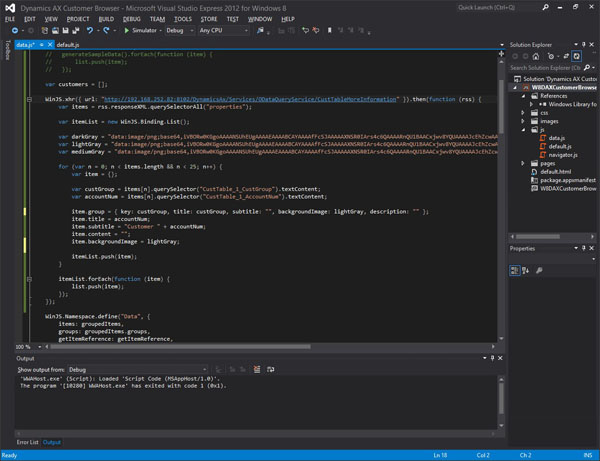Expand the css folder node
The image size is (600, 461).
(523, 113)
